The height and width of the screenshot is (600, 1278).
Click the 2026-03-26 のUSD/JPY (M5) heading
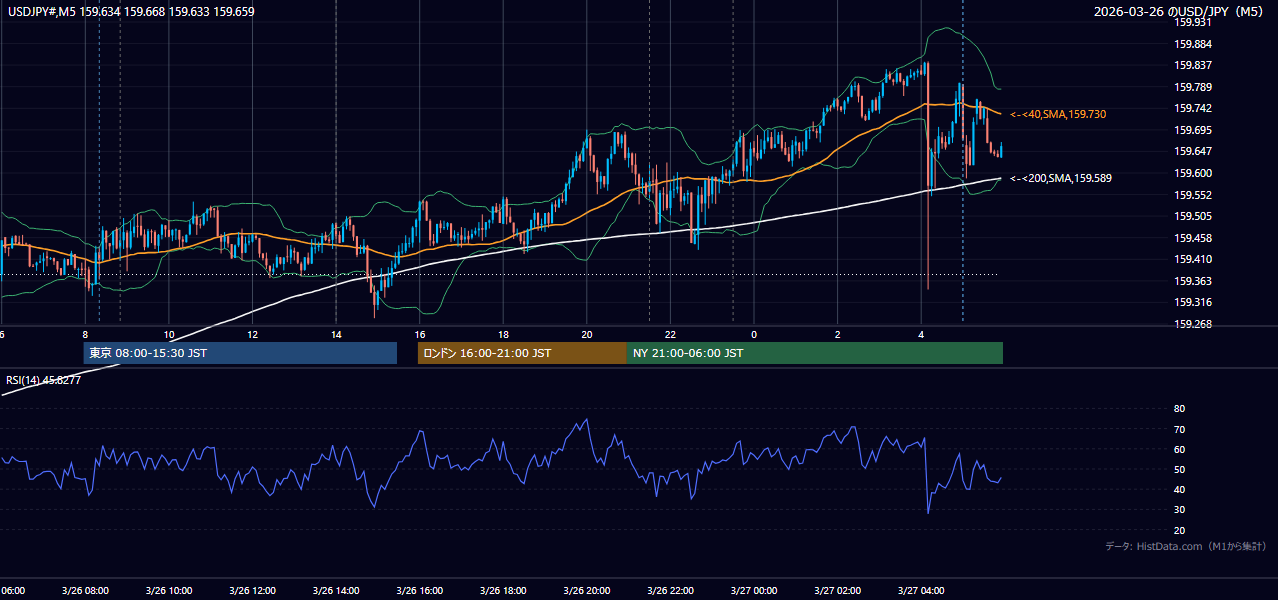1180,12
